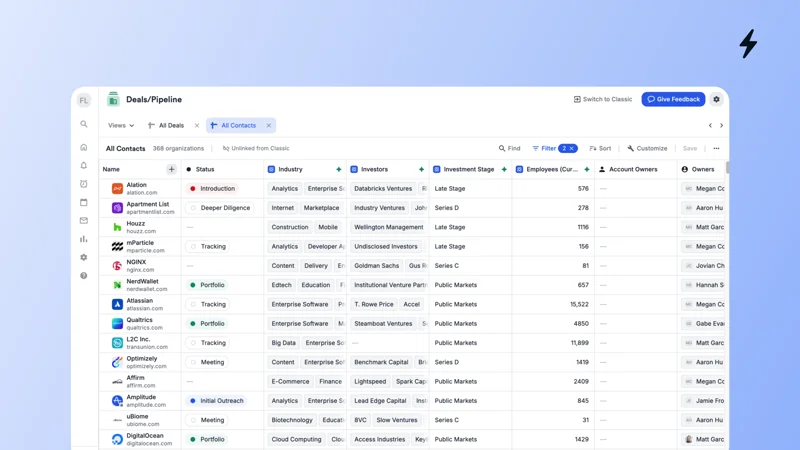
Task: Close the All Deals tab
Action: (196, 126)
